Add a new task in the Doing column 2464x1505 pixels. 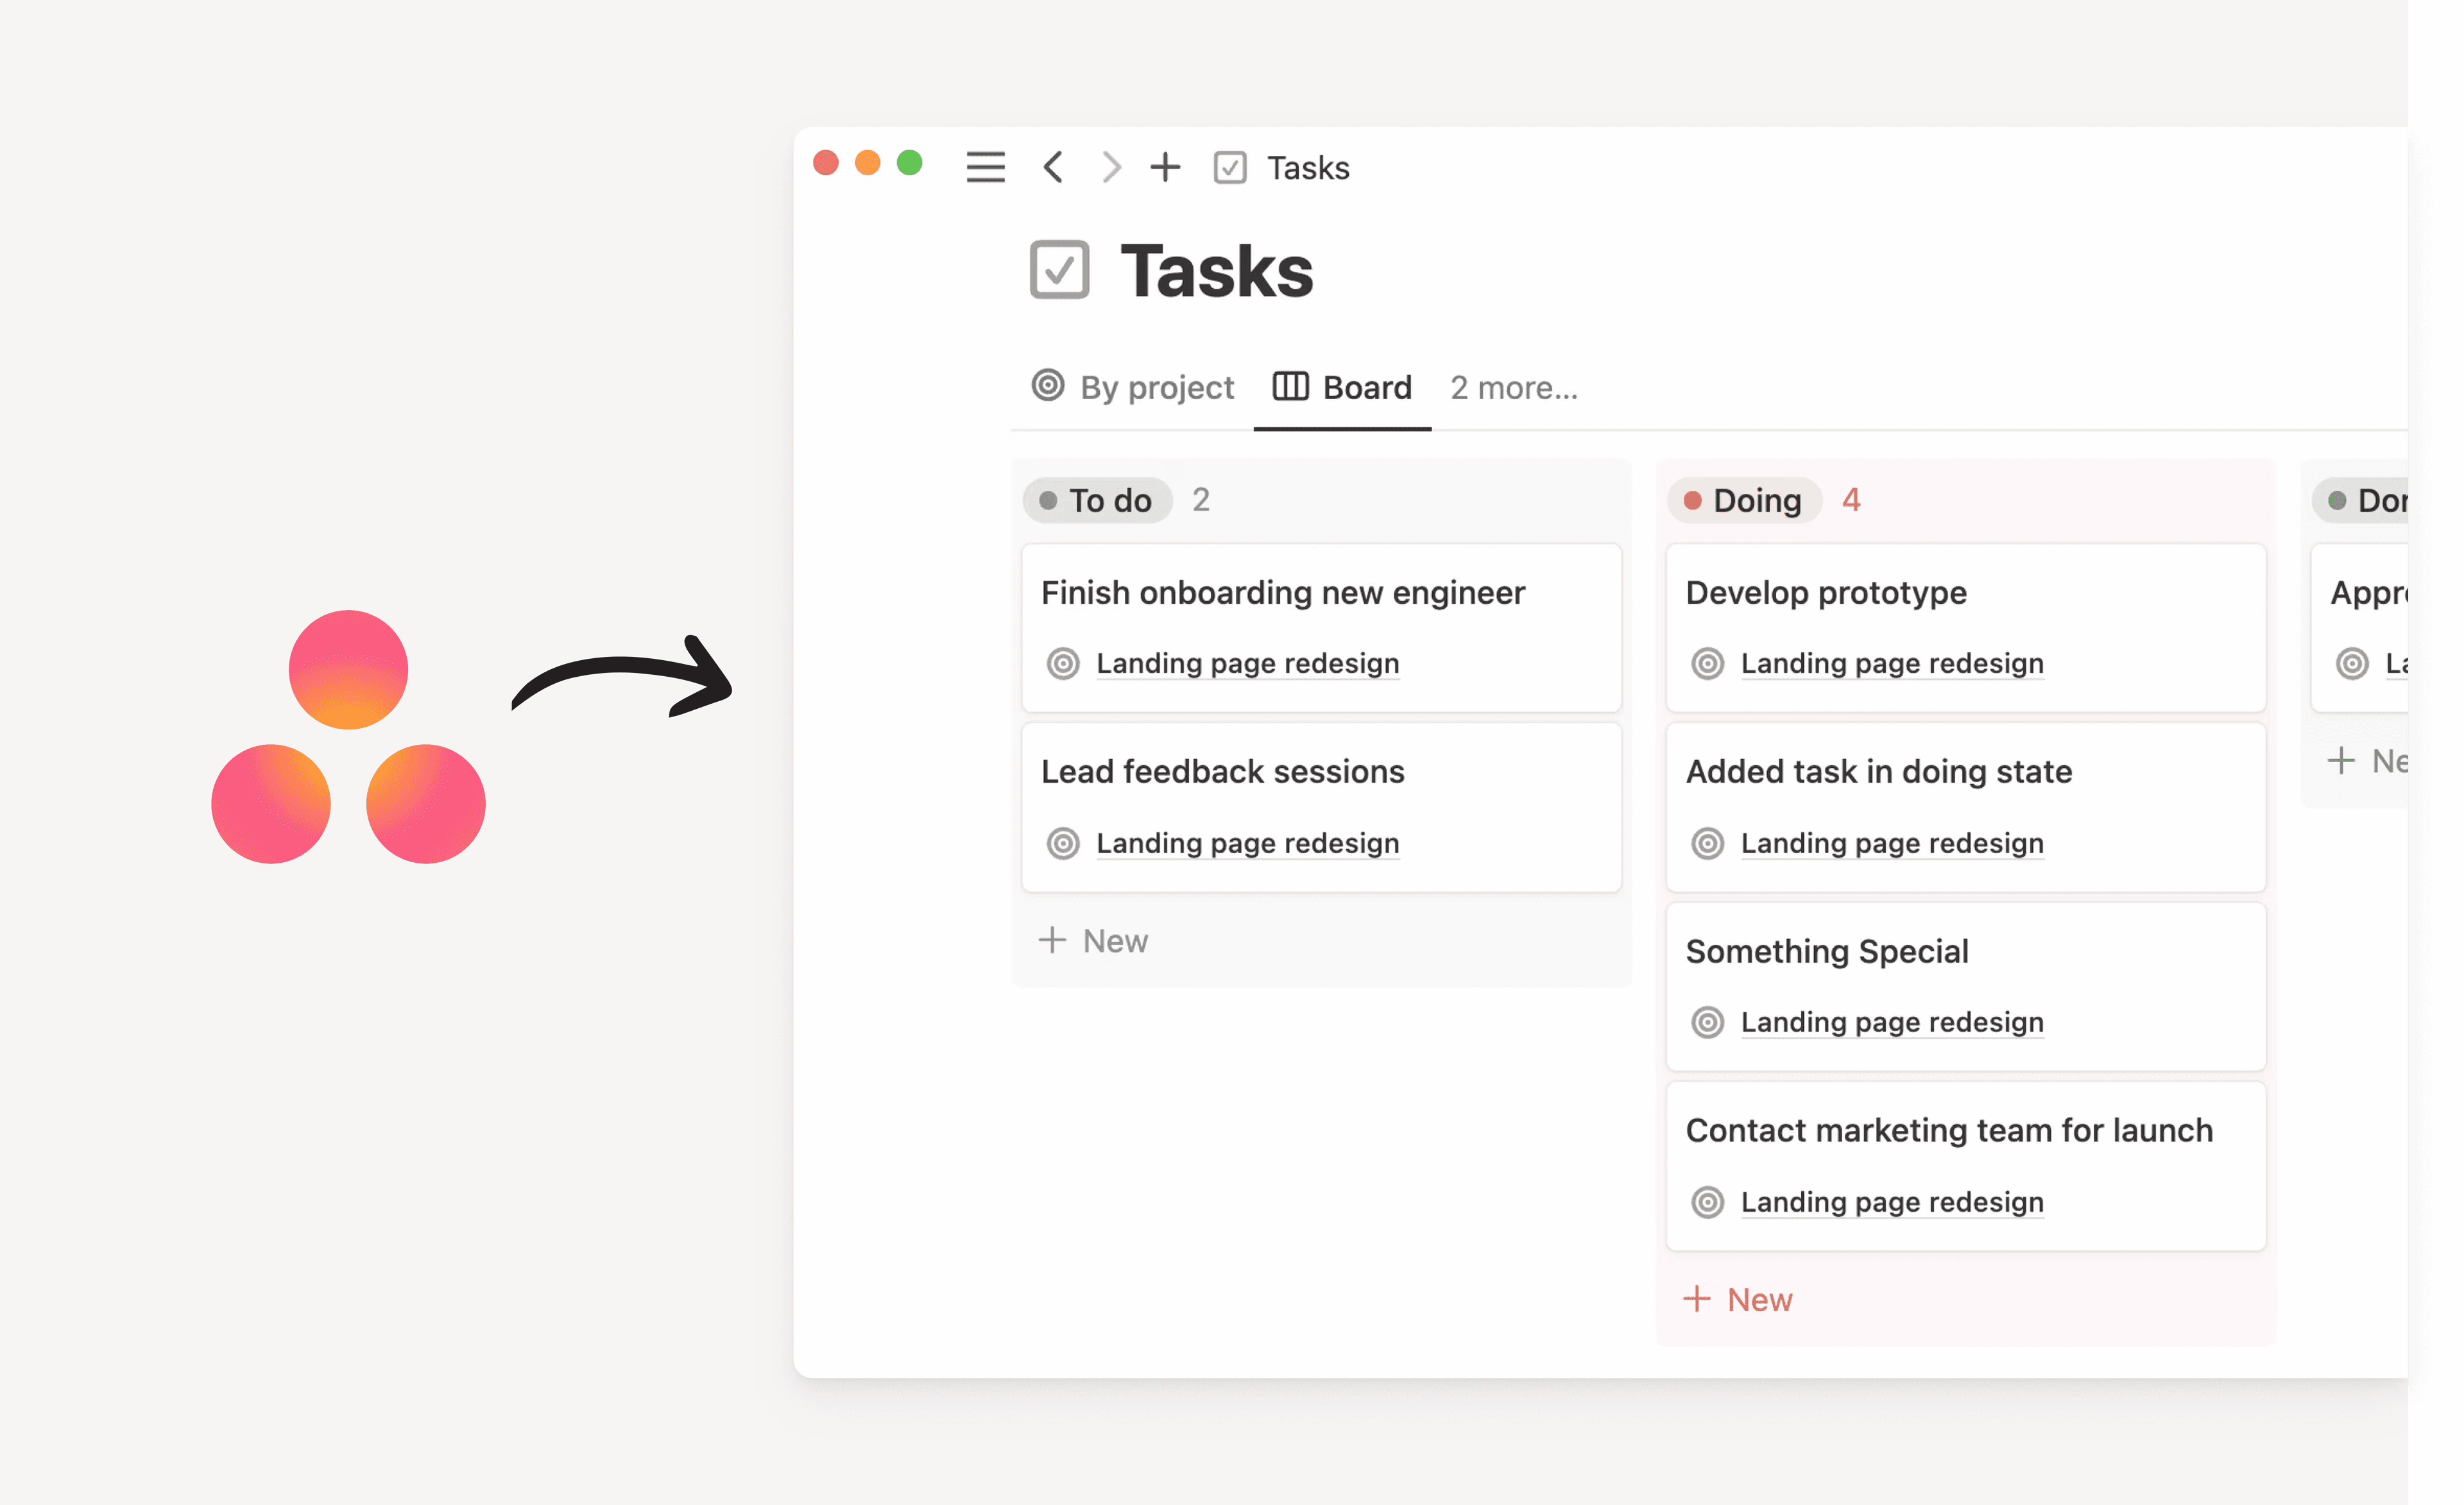pos(1738,1298)
